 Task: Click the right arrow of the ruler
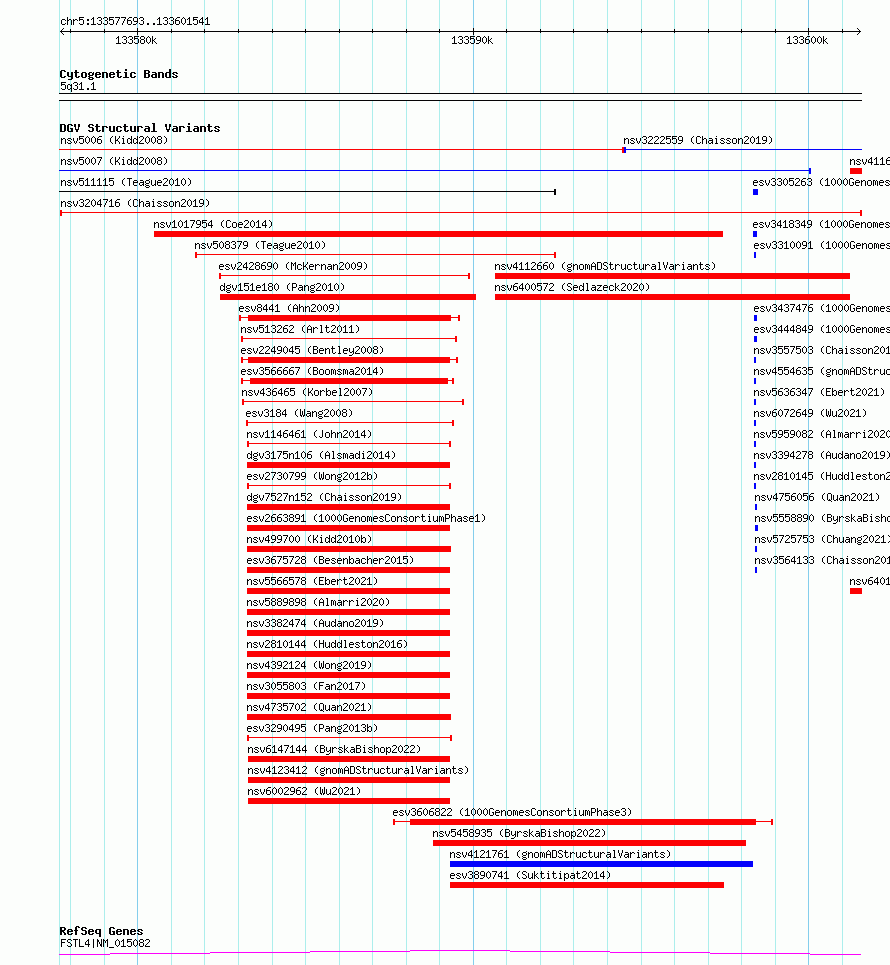(858, 31)
